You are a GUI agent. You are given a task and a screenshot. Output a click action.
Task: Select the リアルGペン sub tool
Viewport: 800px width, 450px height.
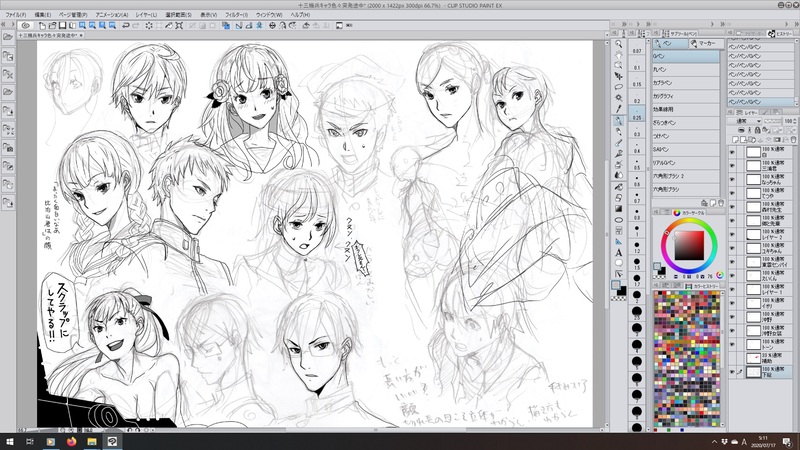click(x=686, y=163)
